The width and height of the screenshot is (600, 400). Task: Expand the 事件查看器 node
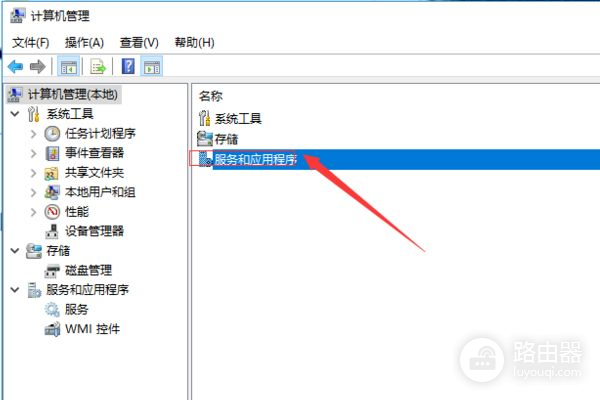[33, 153]
